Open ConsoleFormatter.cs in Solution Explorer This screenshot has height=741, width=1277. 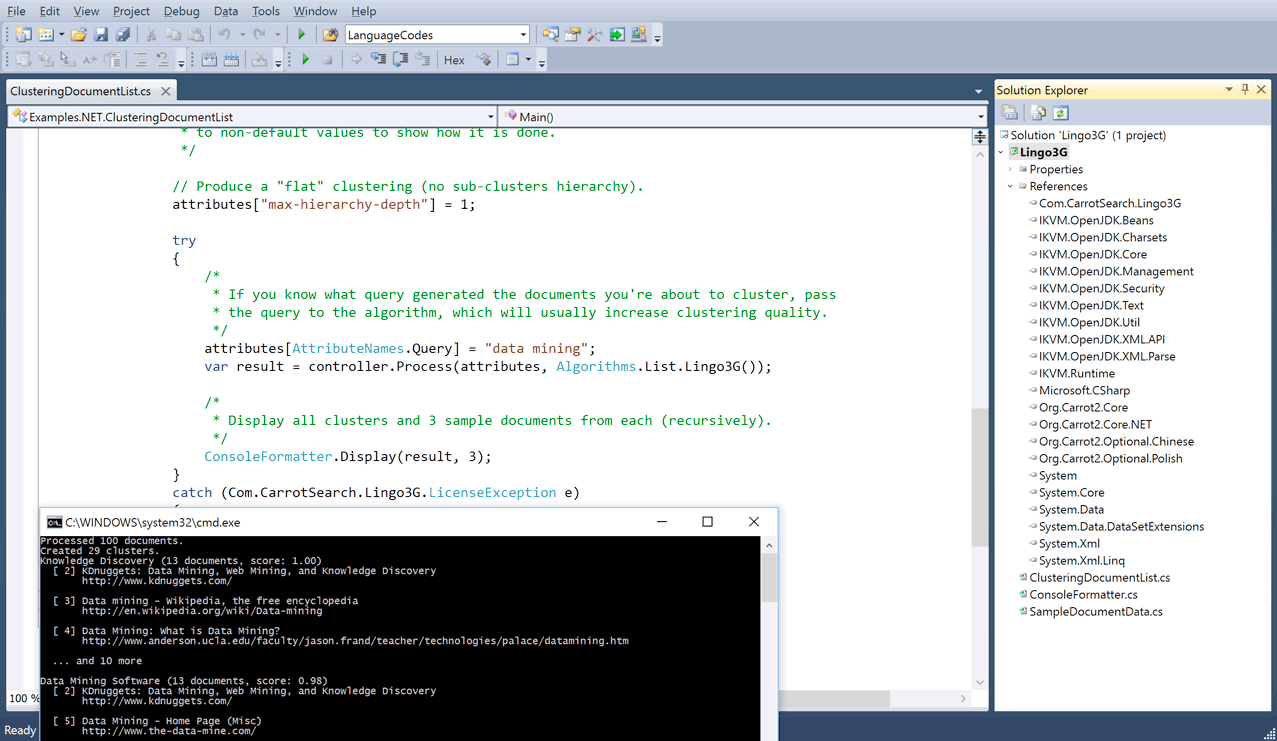point(1083,594)
